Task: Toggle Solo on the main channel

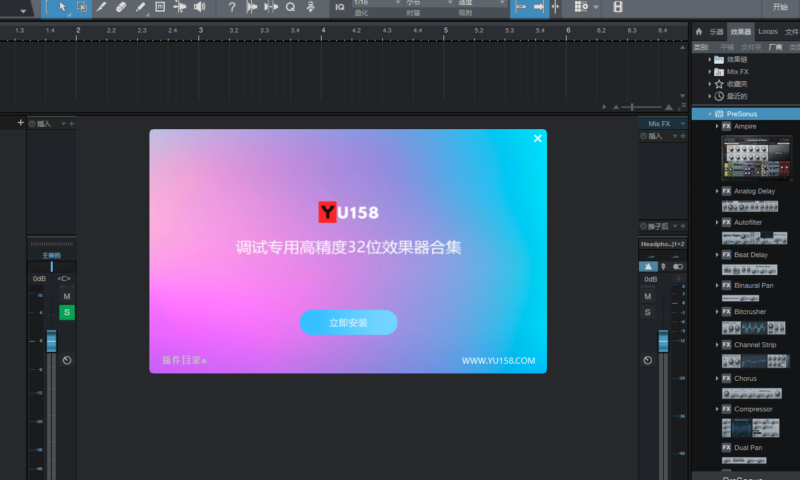Action: (x=67, y=313)
